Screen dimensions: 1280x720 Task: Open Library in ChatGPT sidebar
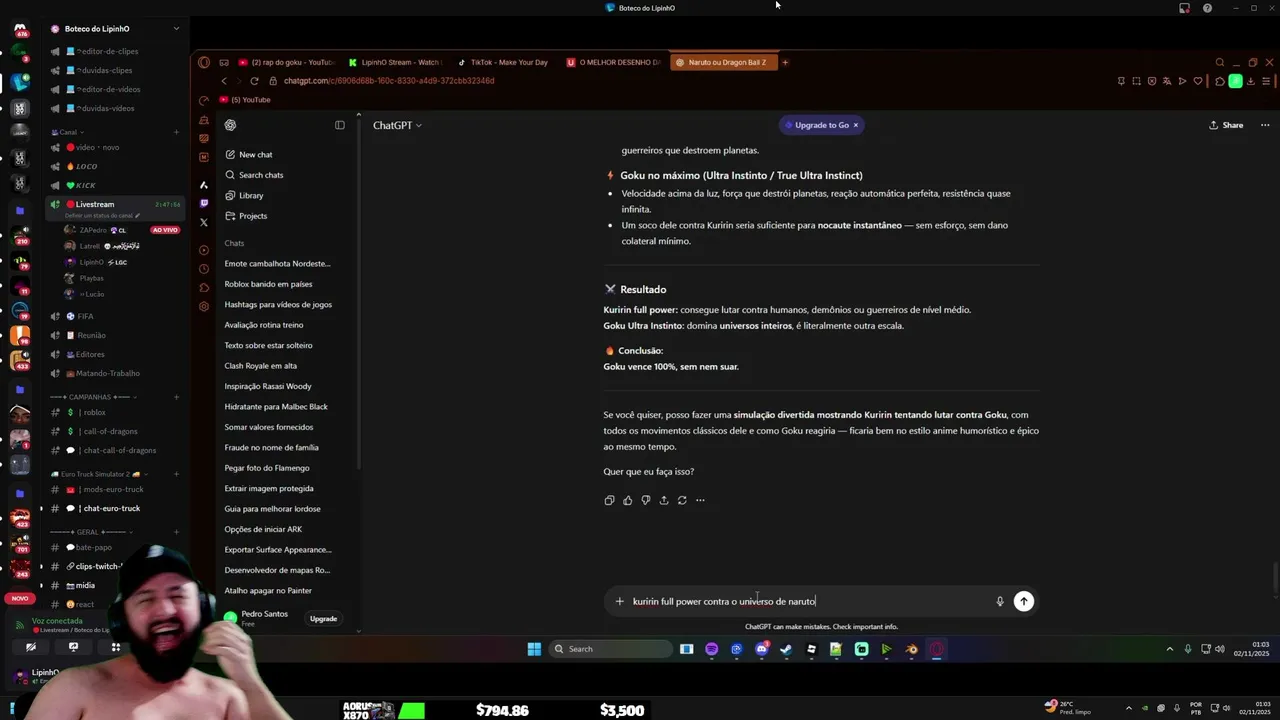[244, 195]
